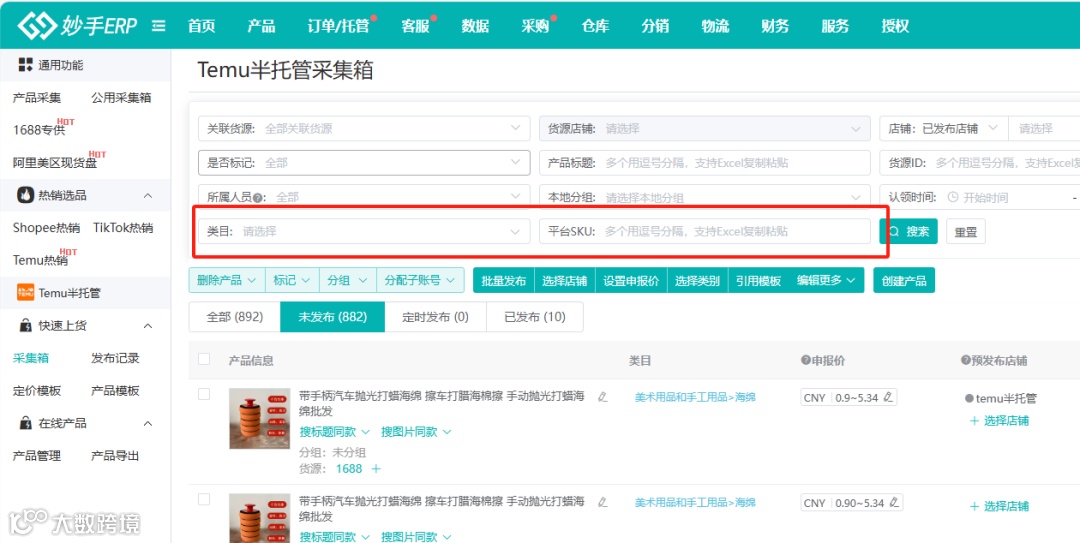This screenshot has height=543, width=1080.
Task: Select the header select-all checkbox
Action: pyautogui.click(x=204, y=359)
